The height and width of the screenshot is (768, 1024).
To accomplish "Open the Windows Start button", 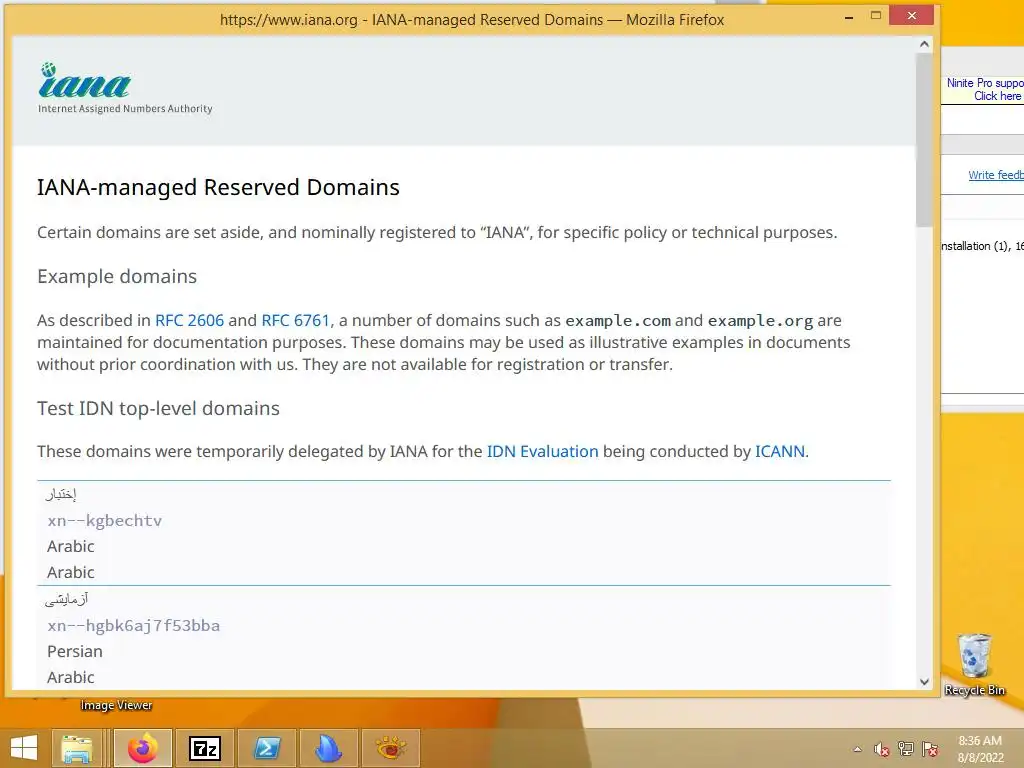I will point(24,748).
